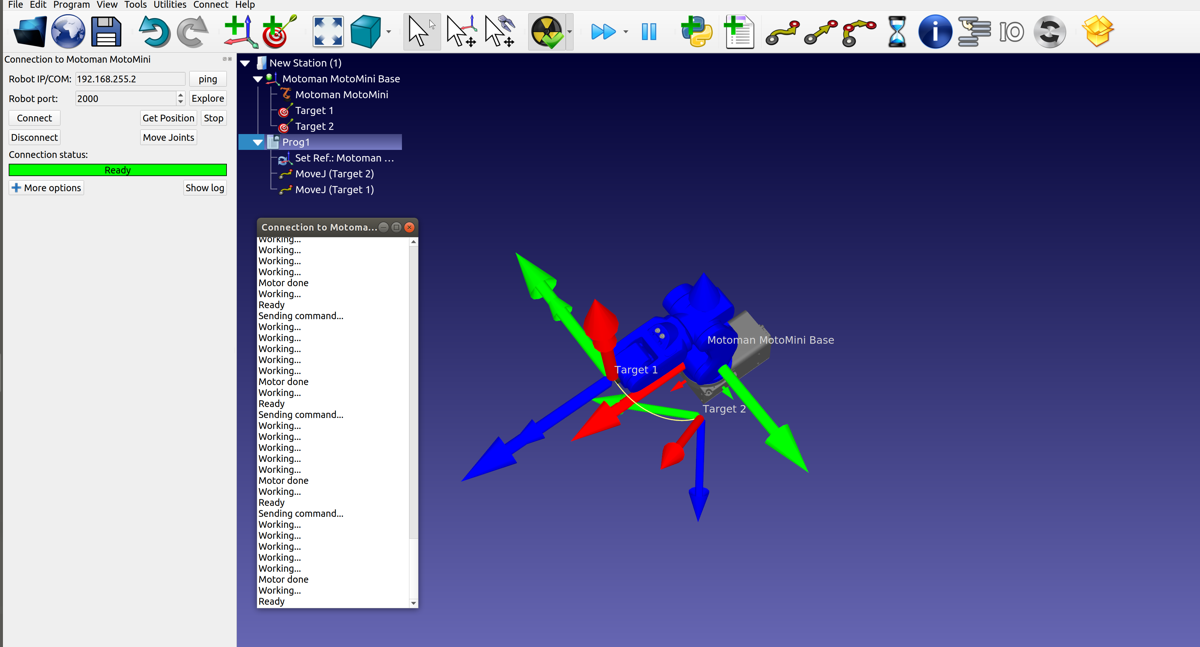The width and height of the screenshot is (1200, 647).
Task: Select Target 2 in the station tree
Action: pyautogui.click(x=314, y=127)
